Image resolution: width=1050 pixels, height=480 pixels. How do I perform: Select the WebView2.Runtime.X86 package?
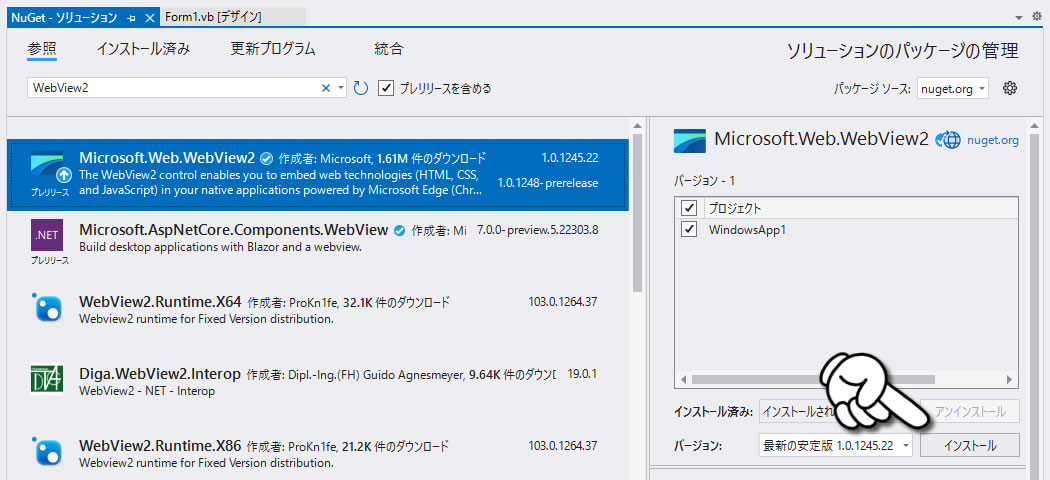pyautogui.click(x=317, y=453)
